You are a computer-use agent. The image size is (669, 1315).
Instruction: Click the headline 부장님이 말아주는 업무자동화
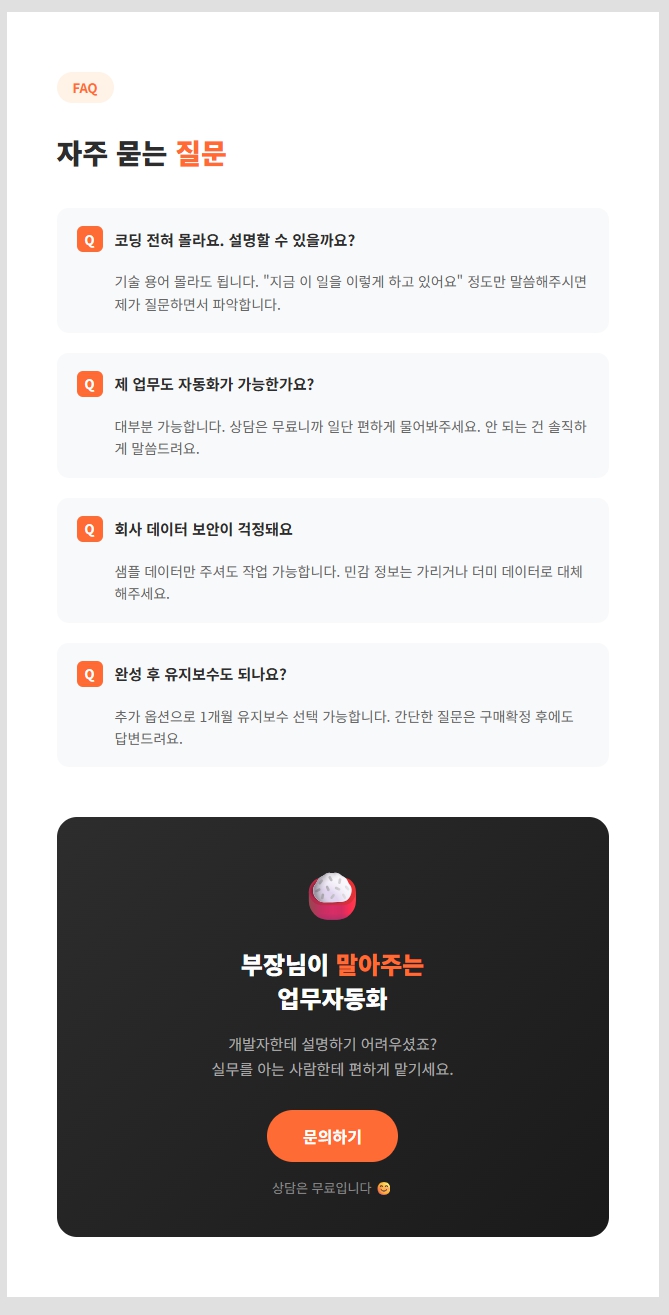coord(332,982)
